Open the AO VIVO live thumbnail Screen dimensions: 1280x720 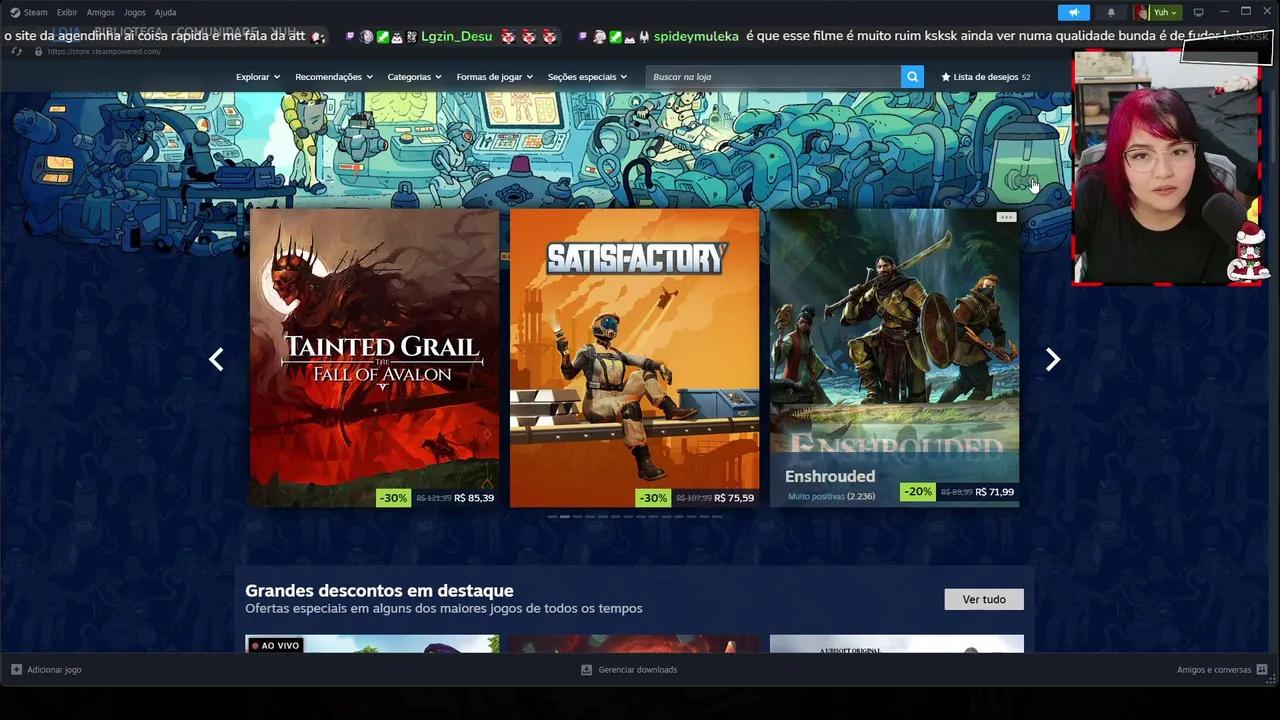click(373, 644)
